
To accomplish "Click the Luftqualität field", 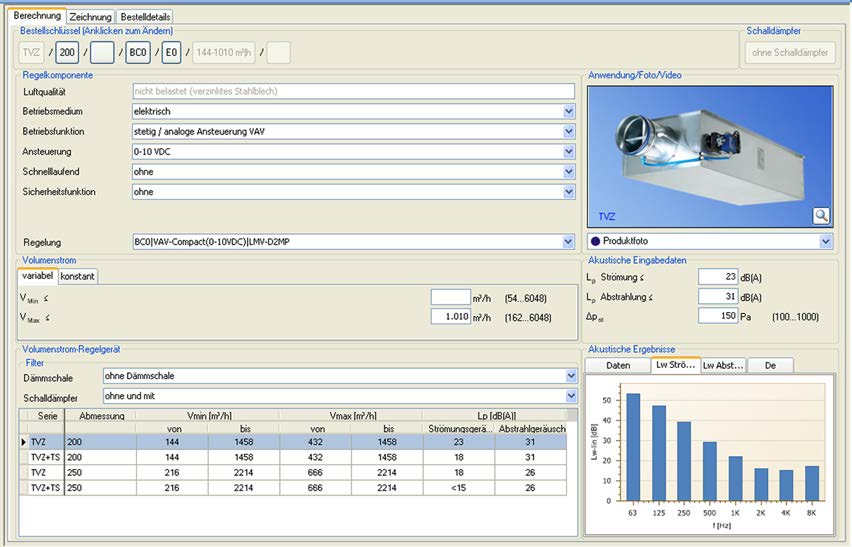I will coord(353,91).
